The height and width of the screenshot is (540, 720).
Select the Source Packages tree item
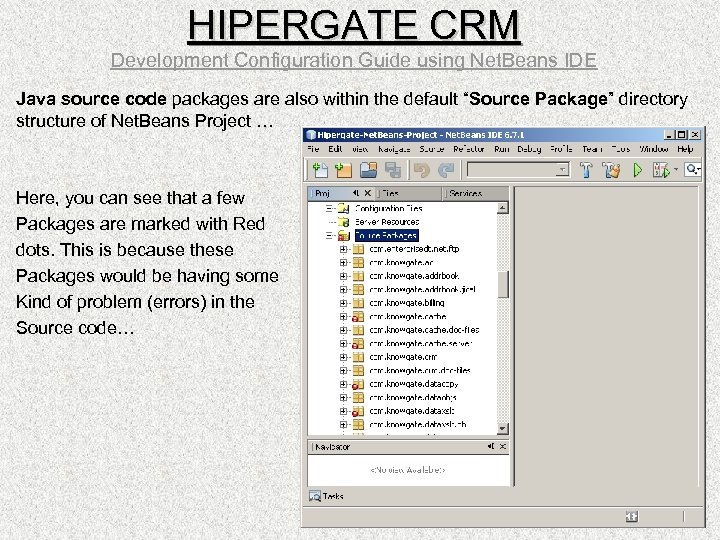pos(386,236)
